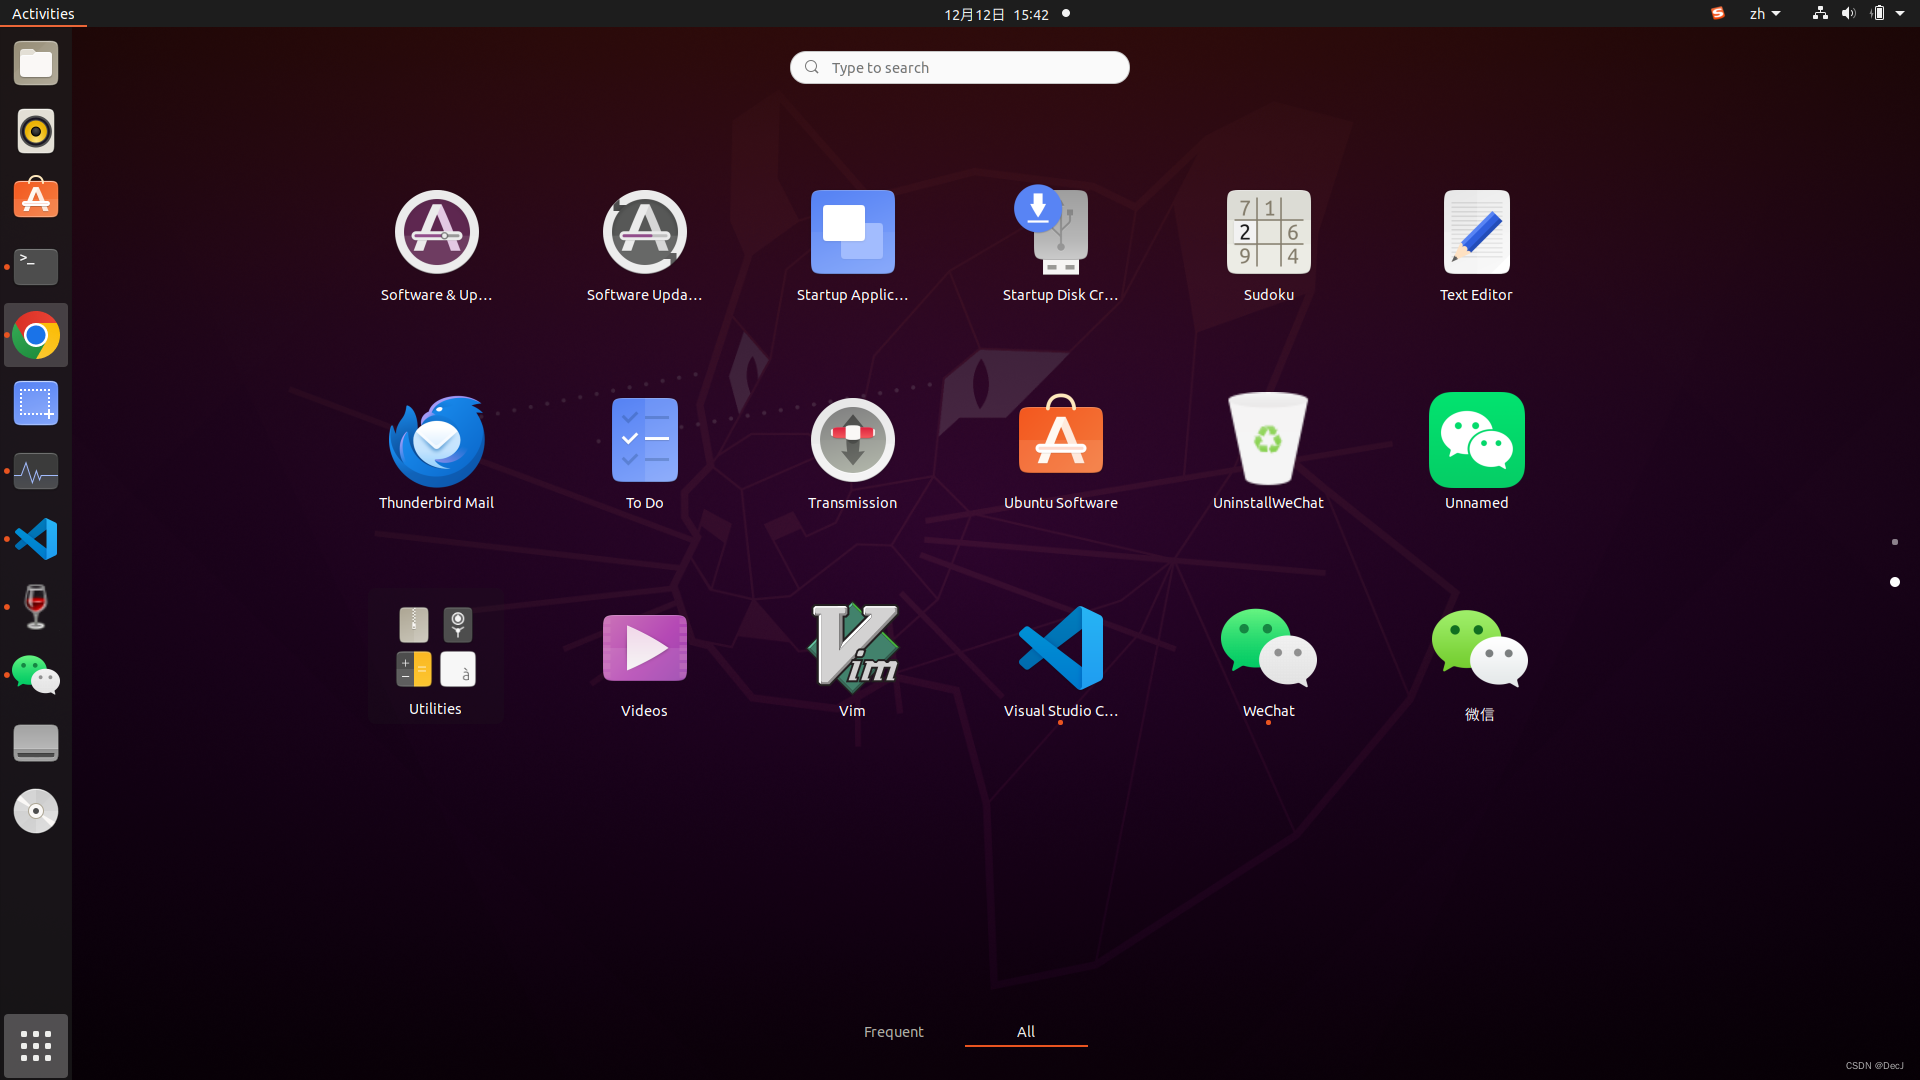Open Ubuntu Software in app grid

coord(1060,453)
